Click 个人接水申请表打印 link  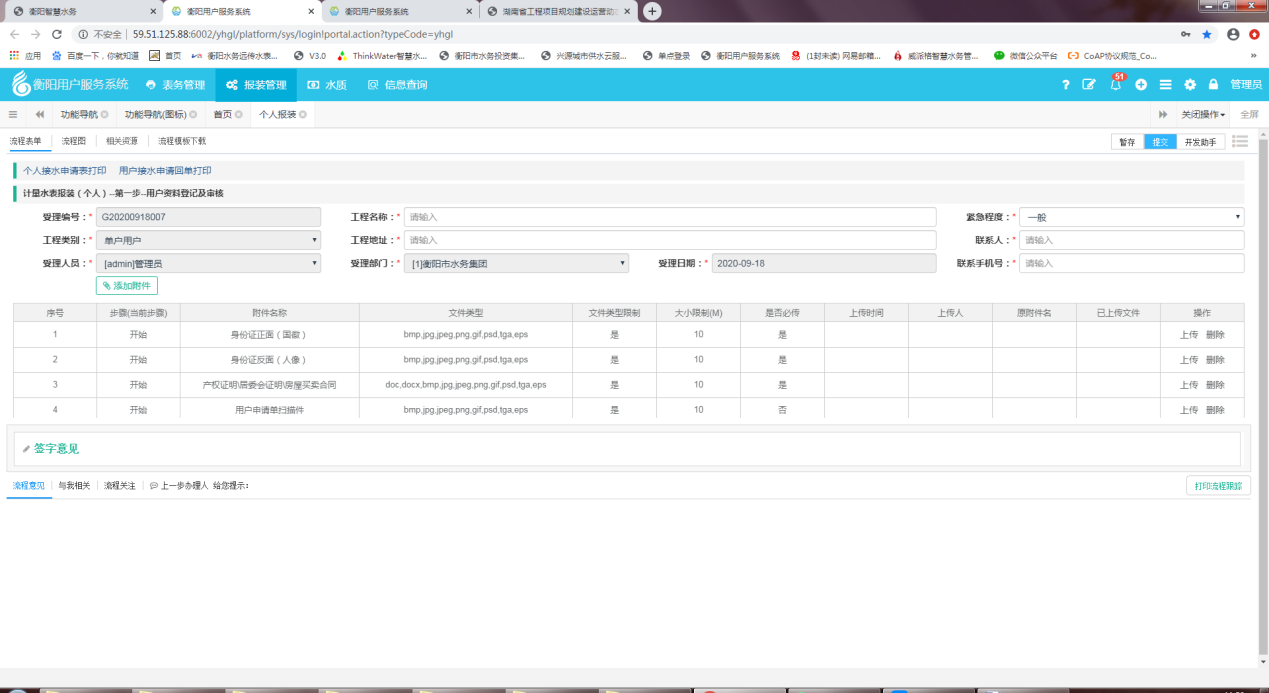[x=65, y=171]
